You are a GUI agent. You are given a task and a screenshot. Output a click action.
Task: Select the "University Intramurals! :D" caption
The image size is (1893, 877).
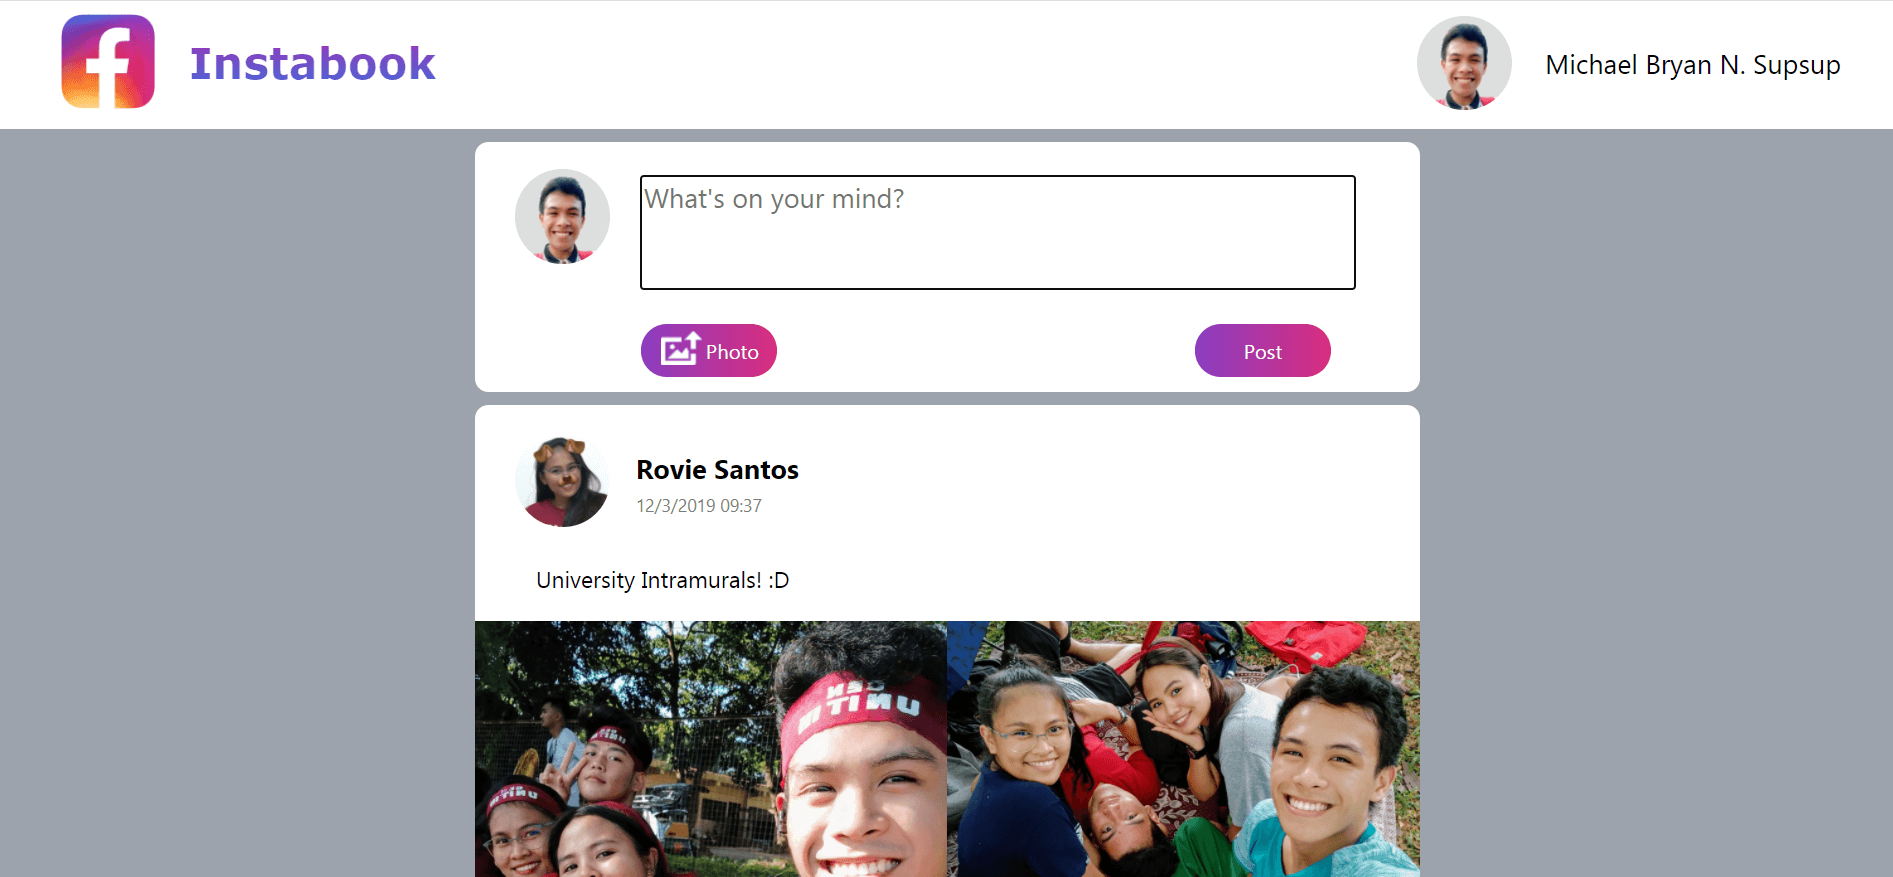click(x=662, y=580)
